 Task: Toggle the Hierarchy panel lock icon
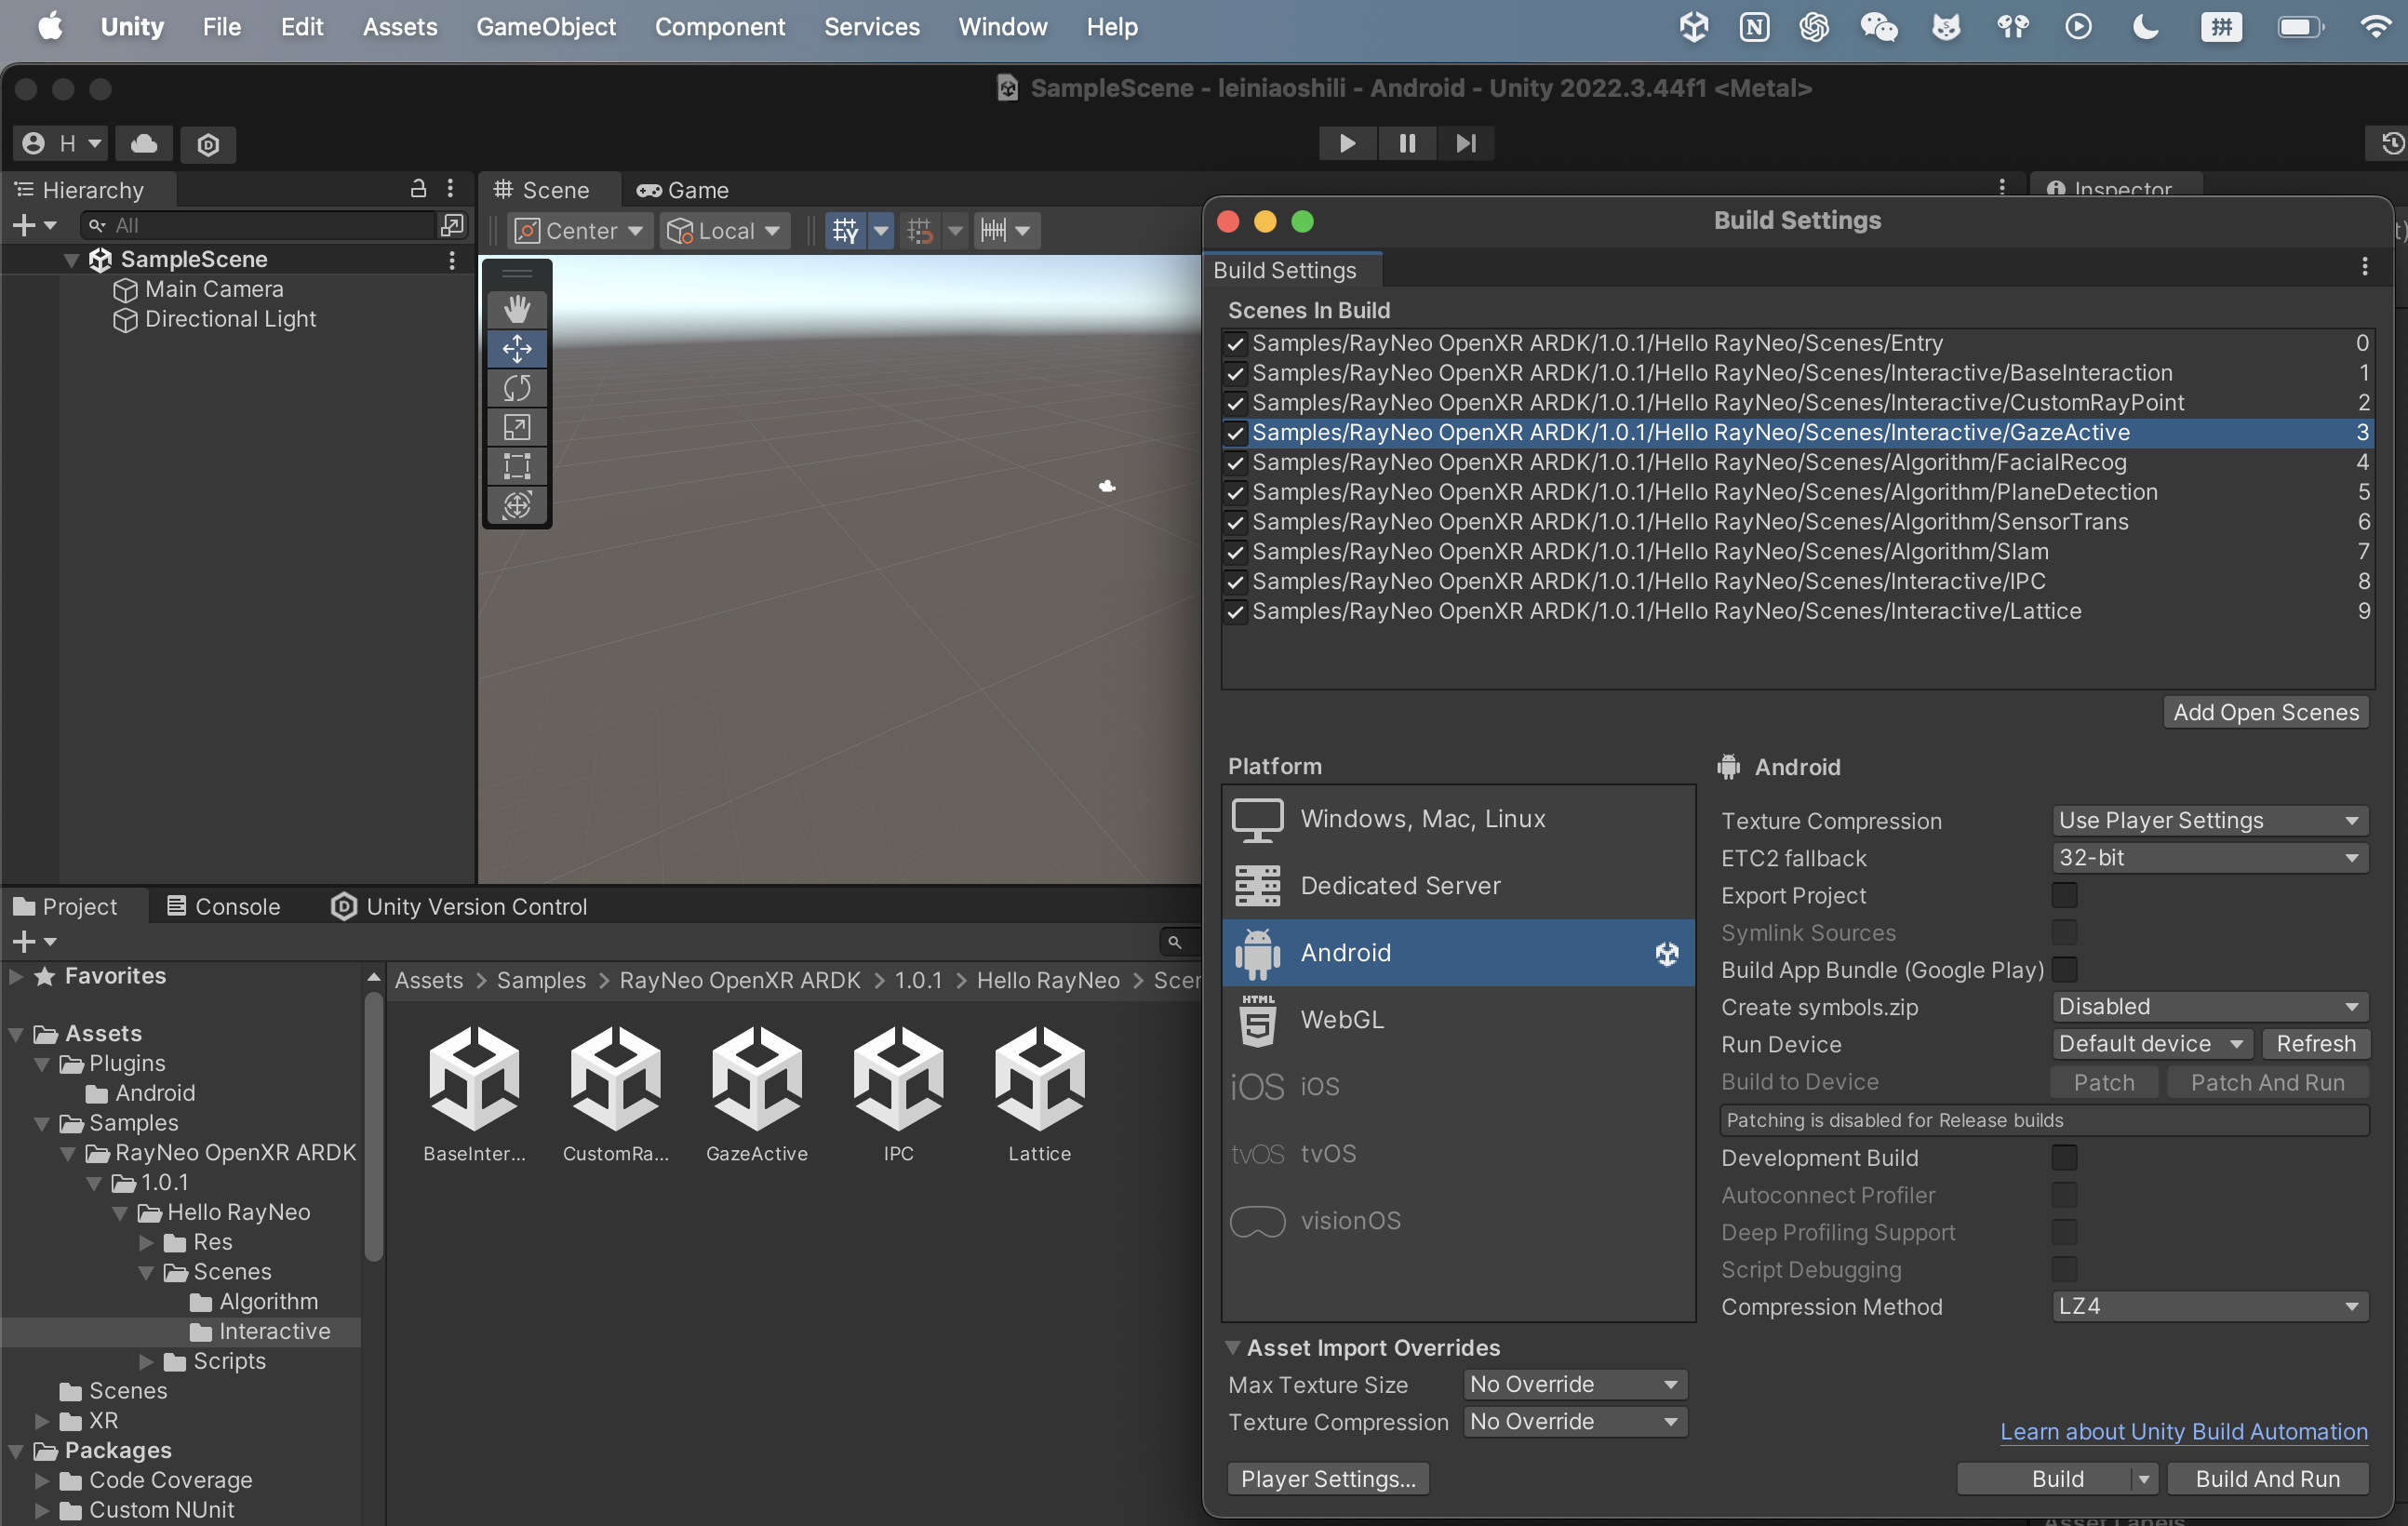coord(418,188)
